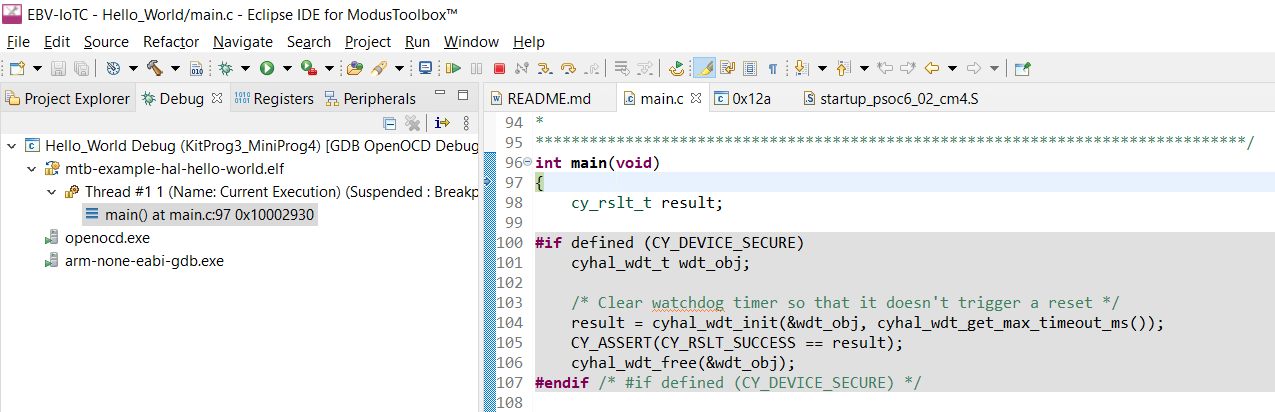Open the README.md editor tab
This screenshot has width=1275, height=412.
pyautogui.click(x=548, y=98)
